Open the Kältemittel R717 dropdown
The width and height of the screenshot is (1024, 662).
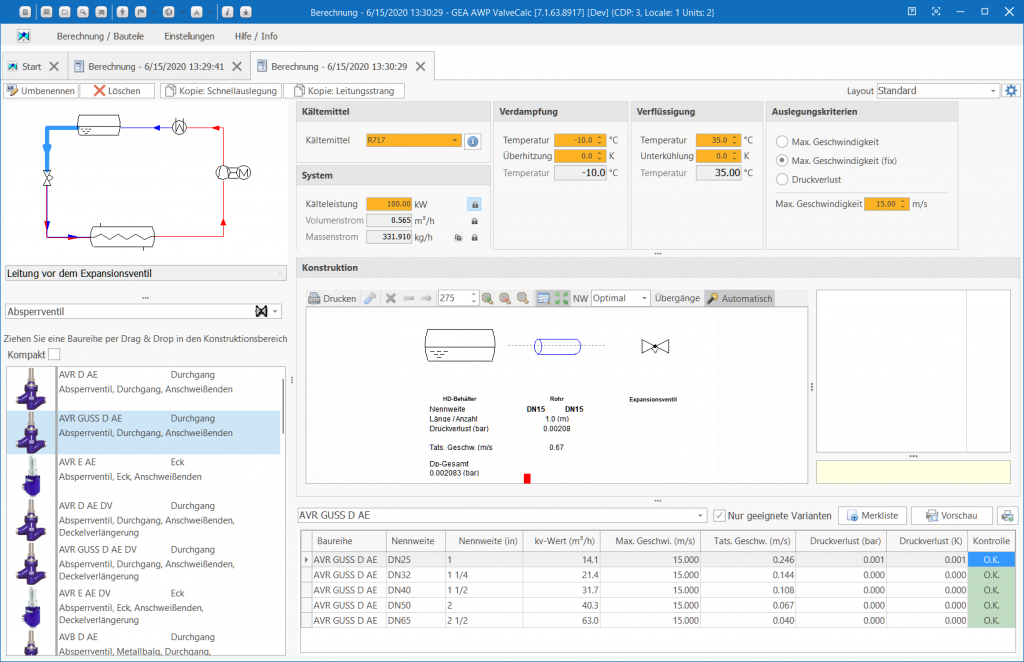pos(455,140)
